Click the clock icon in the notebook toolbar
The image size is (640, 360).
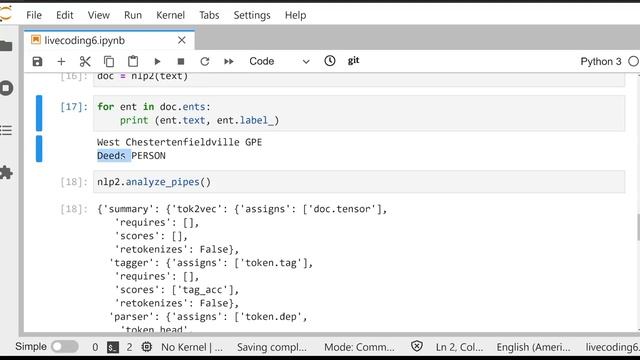pos(330,61)
